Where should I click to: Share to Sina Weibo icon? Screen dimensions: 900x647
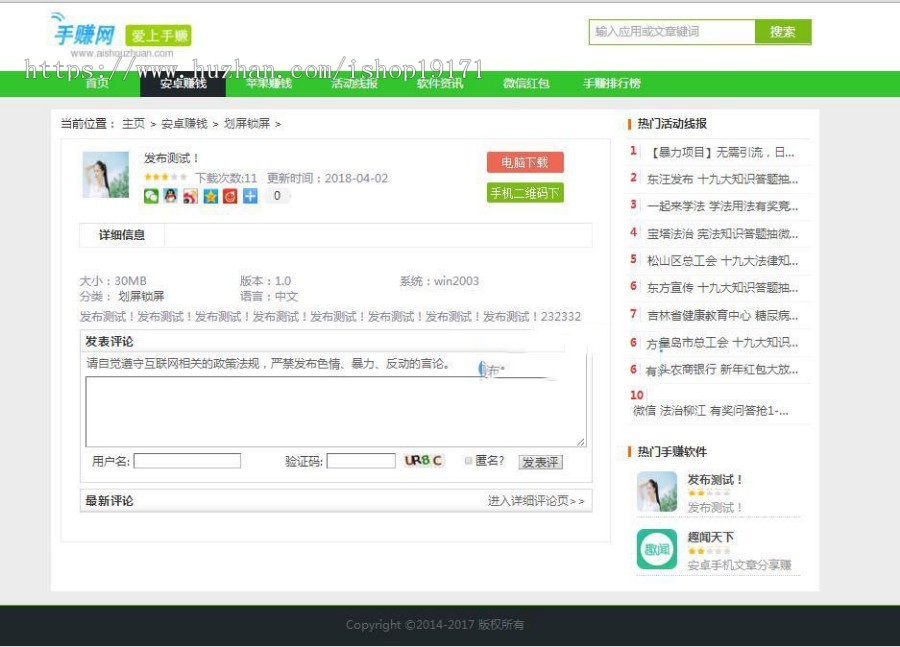(x=189, y=196)
